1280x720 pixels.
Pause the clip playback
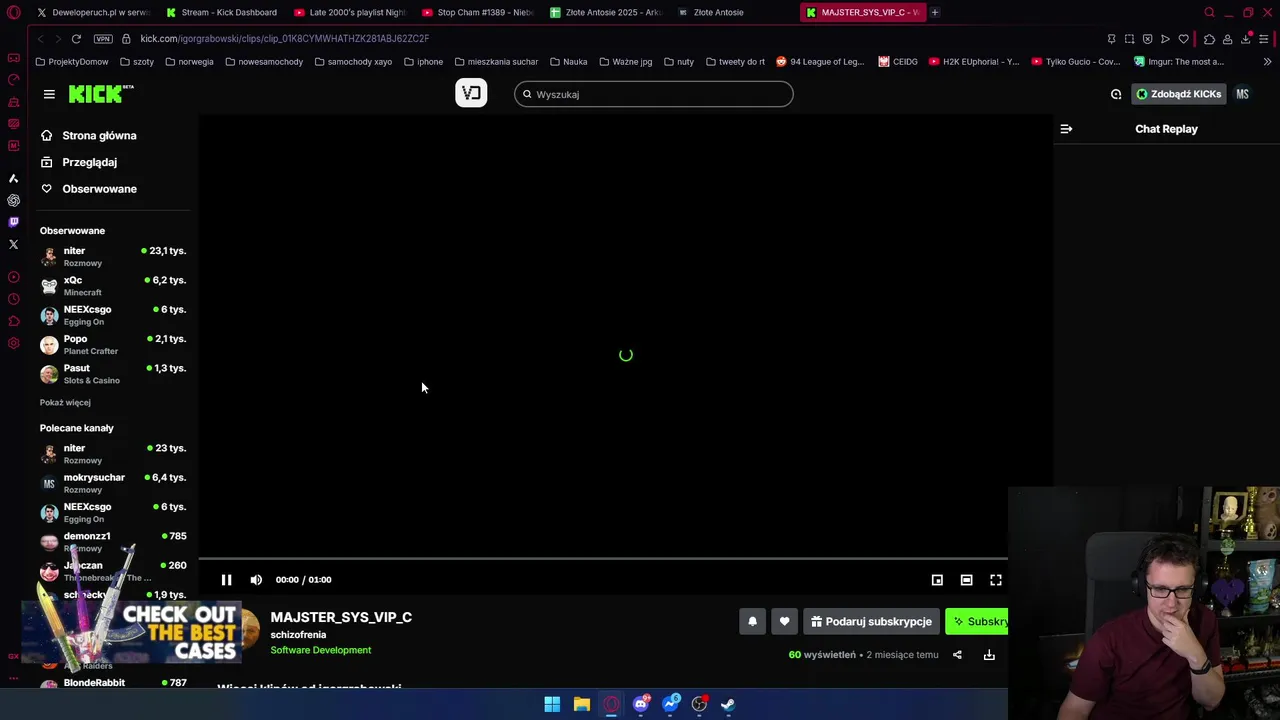click(226, 580)
